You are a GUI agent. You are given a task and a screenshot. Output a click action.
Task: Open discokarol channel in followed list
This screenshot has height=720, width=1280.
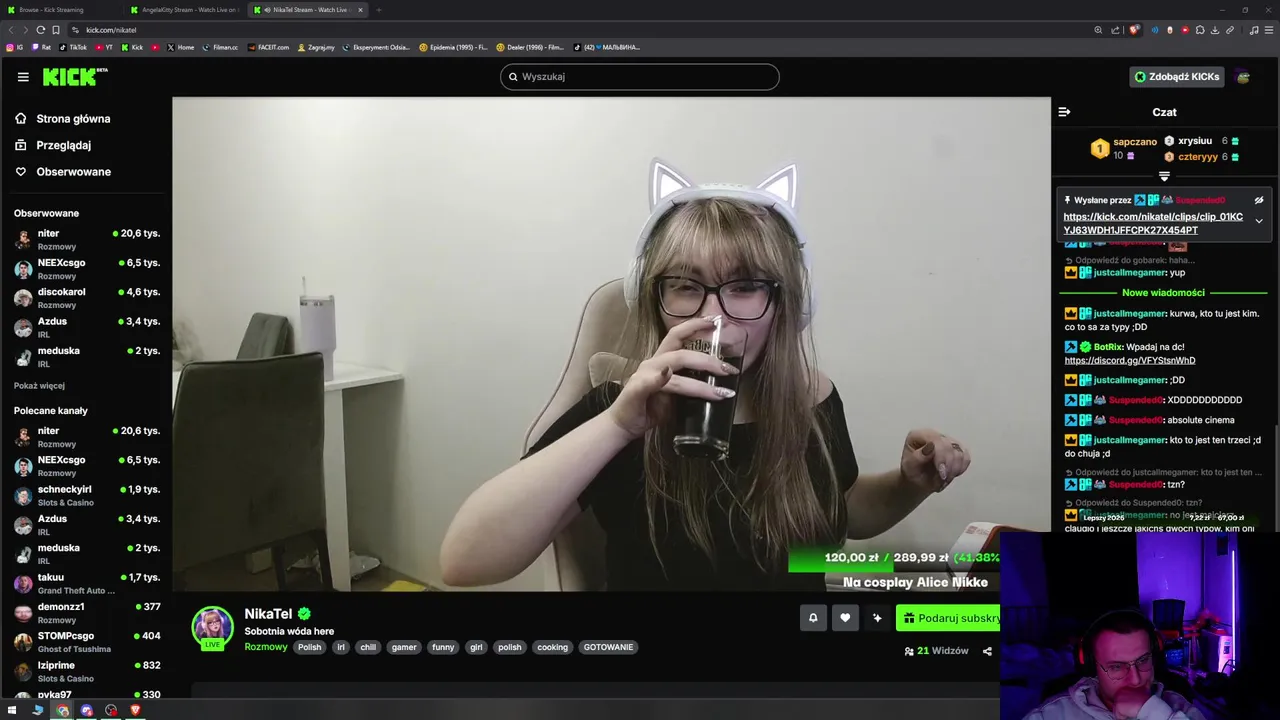(x=86, y=298)
